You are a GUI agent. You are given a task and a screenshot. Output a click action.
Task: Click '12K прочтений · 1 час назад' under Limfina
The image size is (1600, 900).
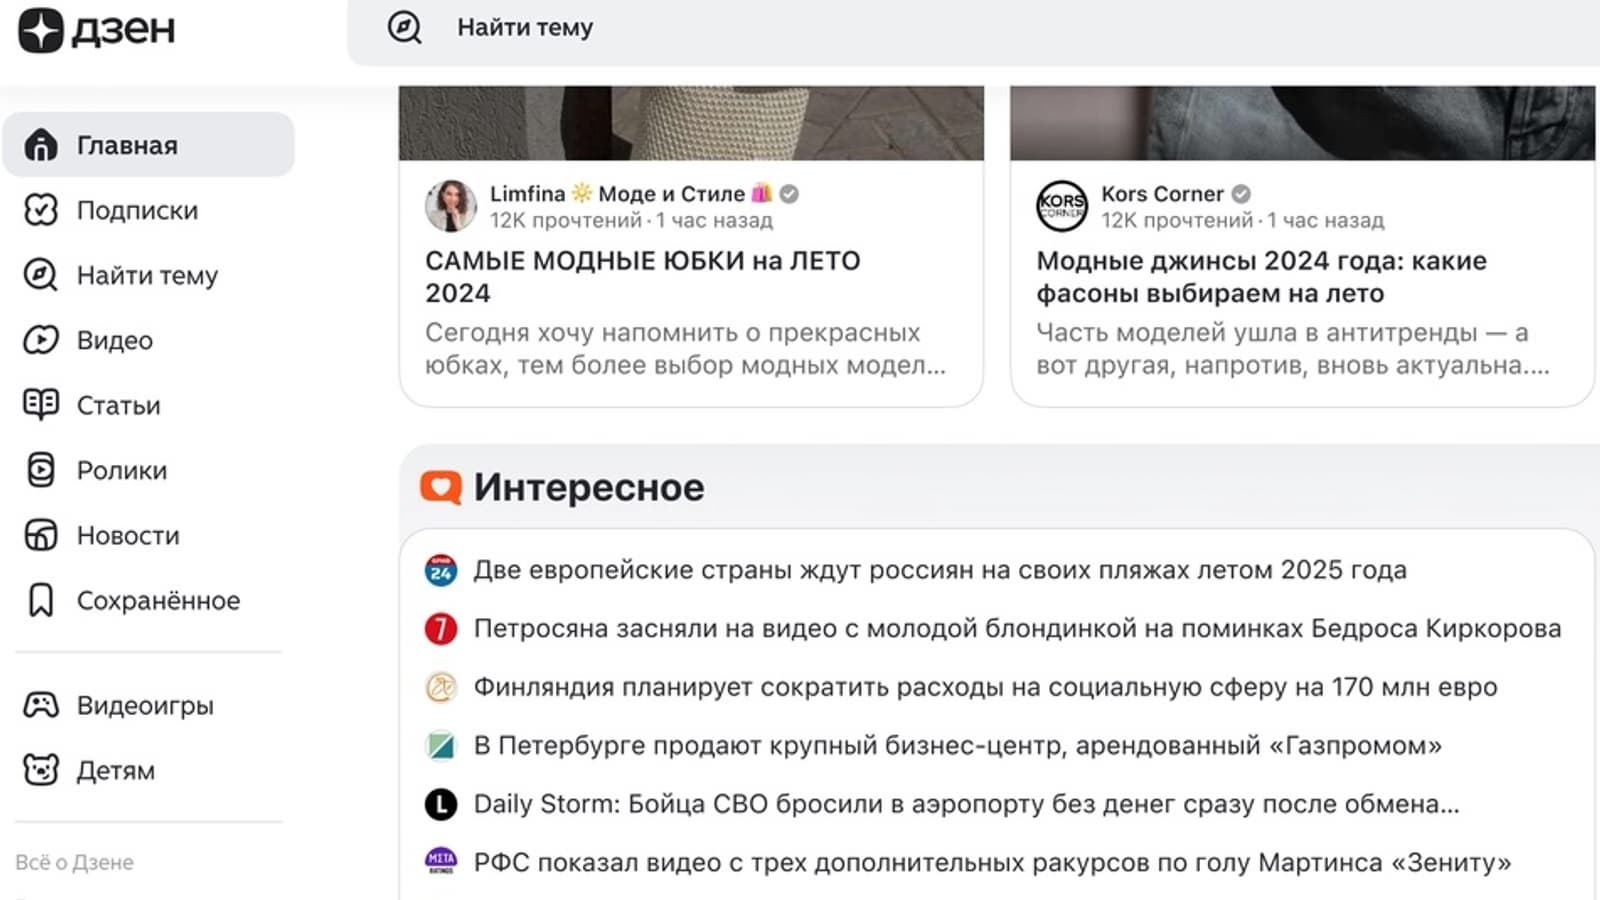(x=631, y=220)
